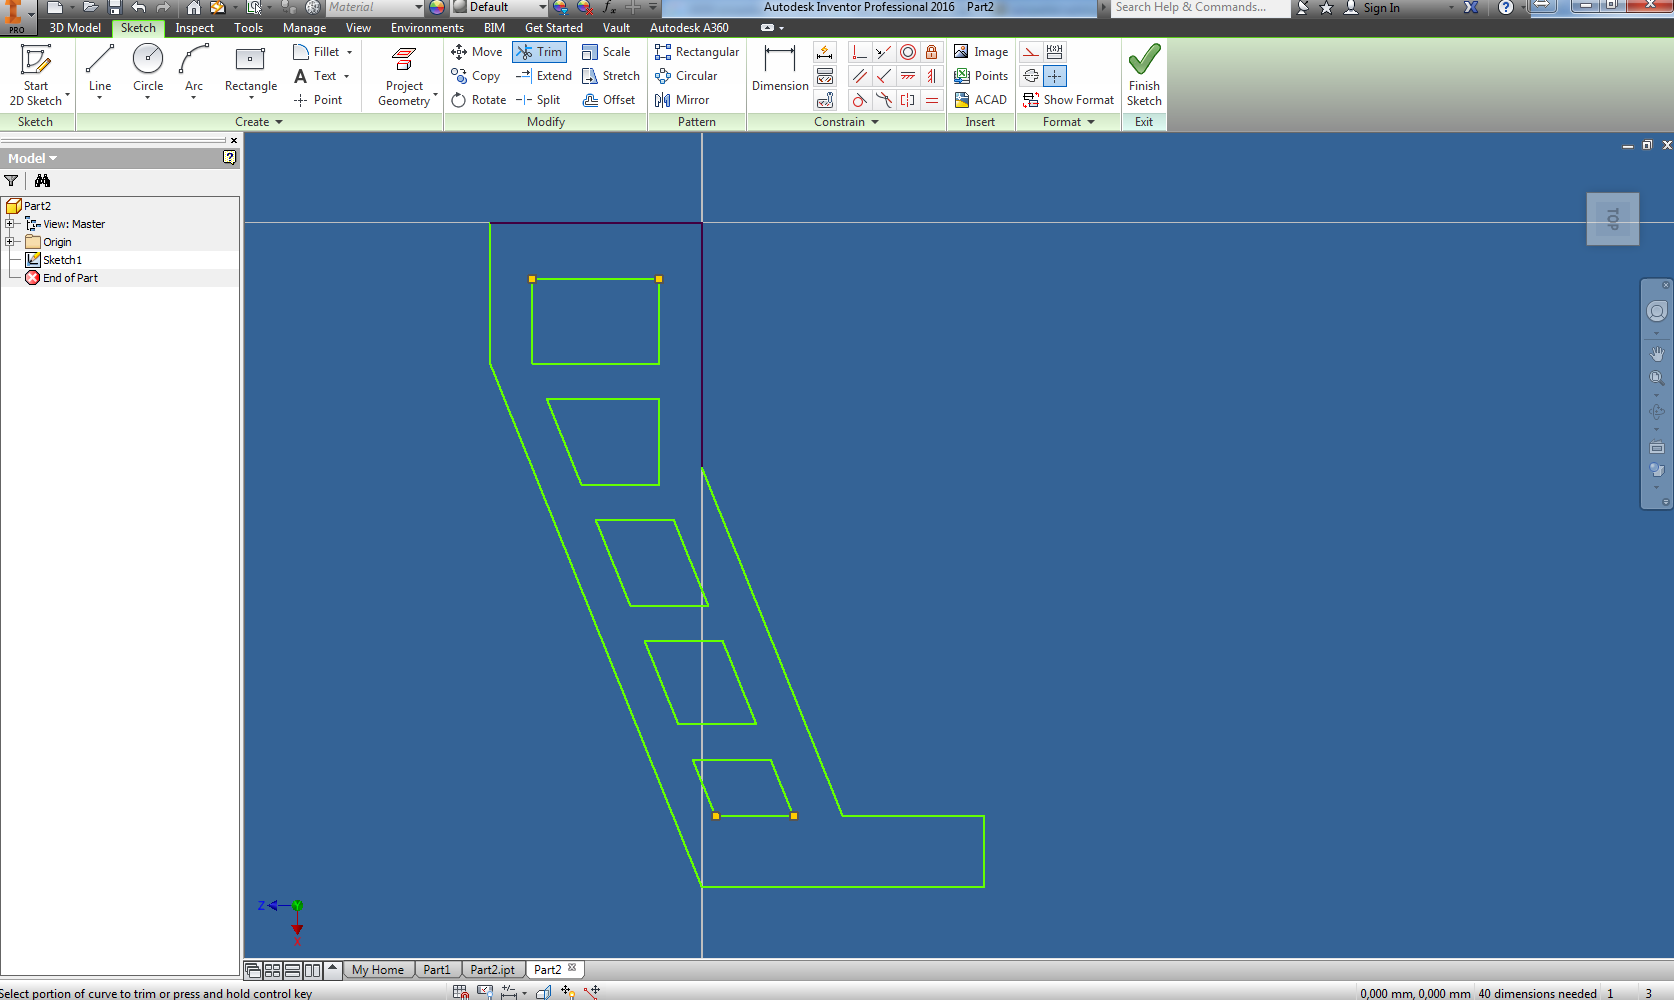
Task: Switch to the 3D Model tab
Action: tap(75, 28)
